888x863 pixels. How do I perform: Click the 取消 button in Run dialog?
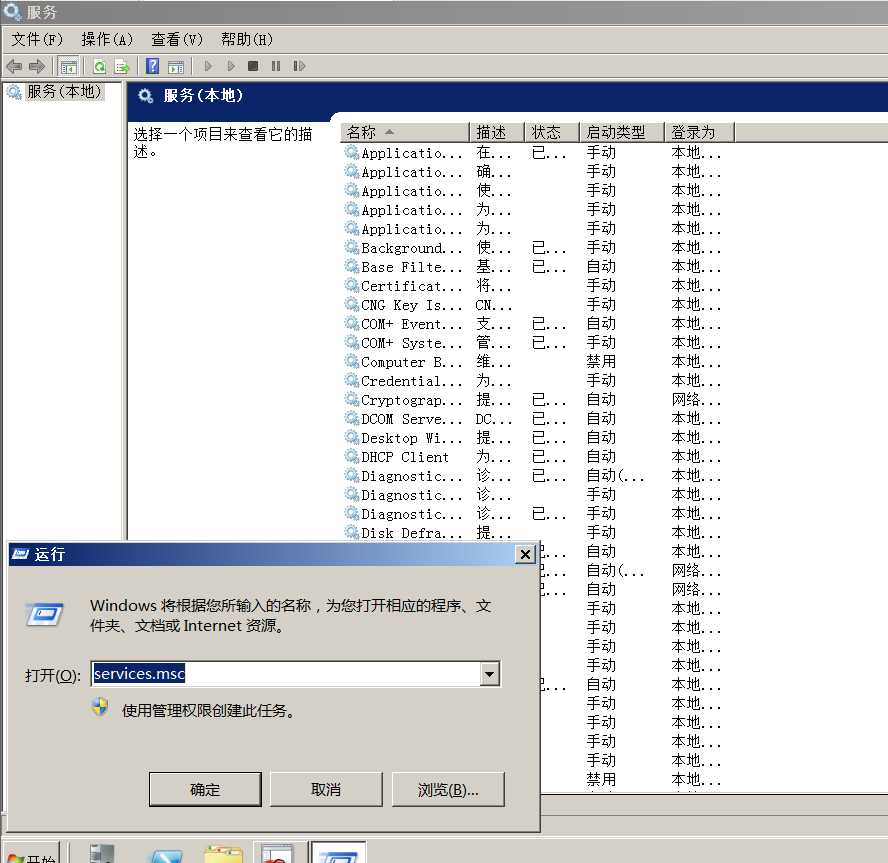[326, 789]
